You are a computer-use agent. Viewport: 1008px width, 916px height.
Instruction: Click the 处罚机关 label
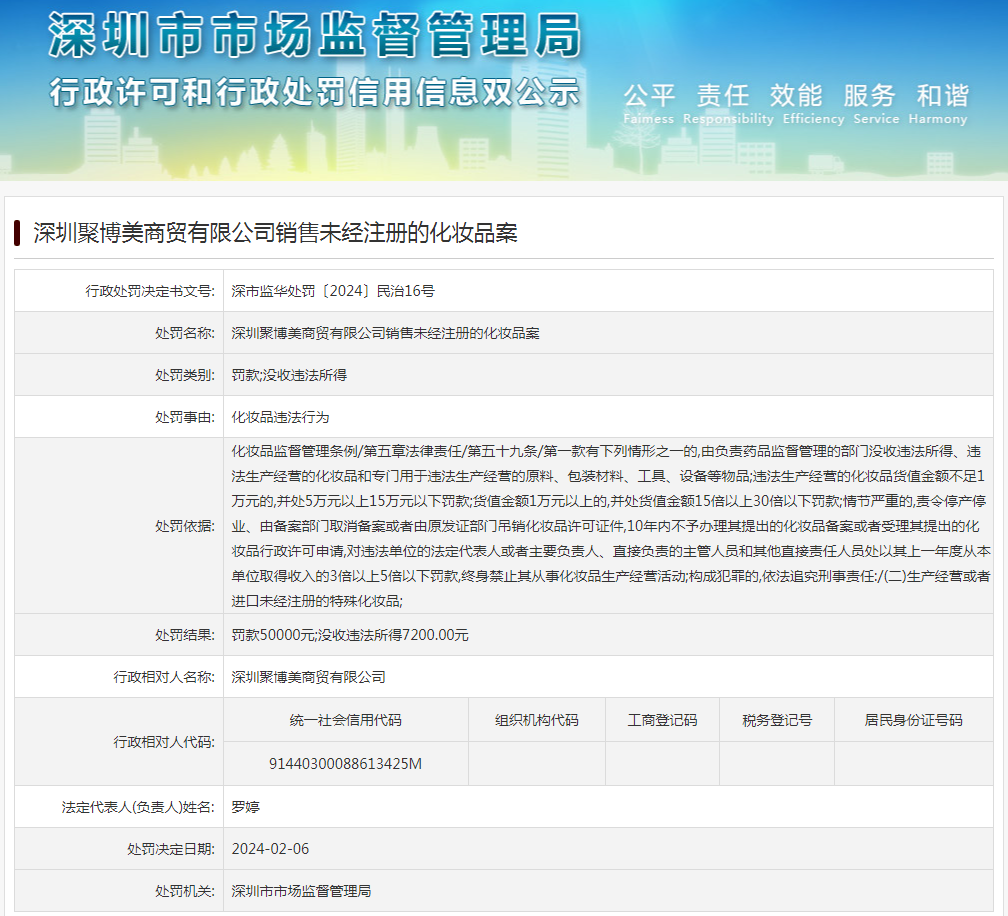[184, 891]
